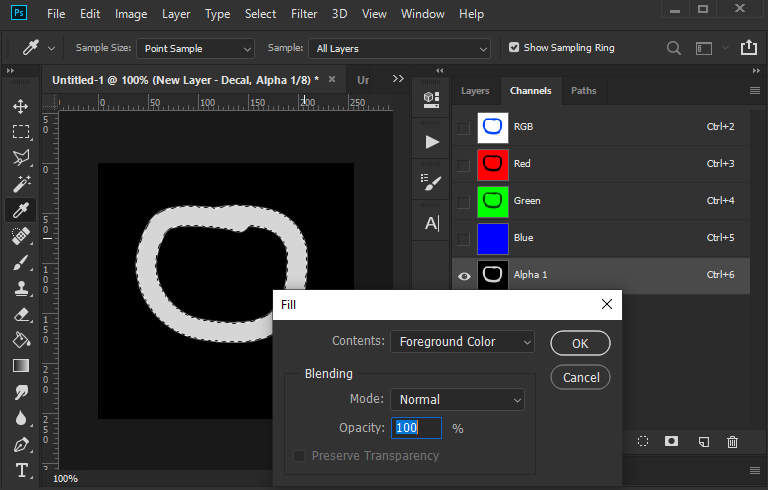
Task: Collapse the right panels double-arrow
Action: [756, 71]
